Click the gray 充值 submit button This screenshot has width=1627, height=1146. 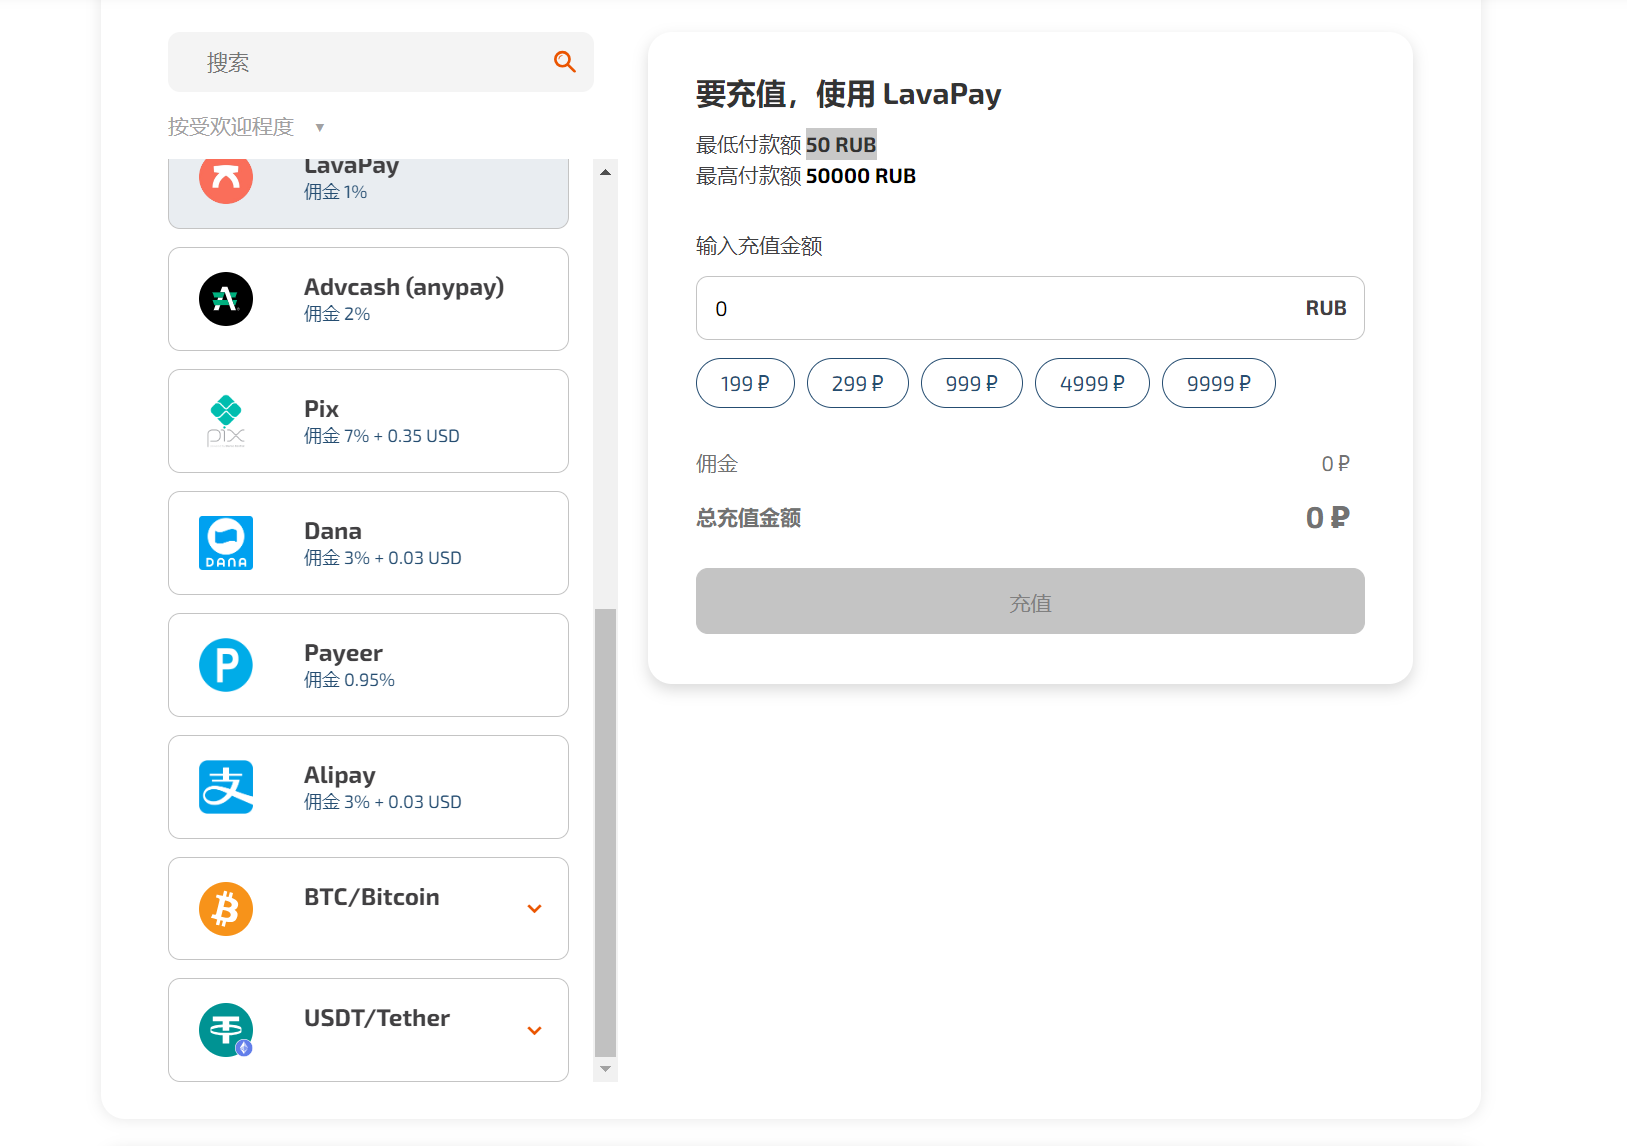tap(1030, 601)
